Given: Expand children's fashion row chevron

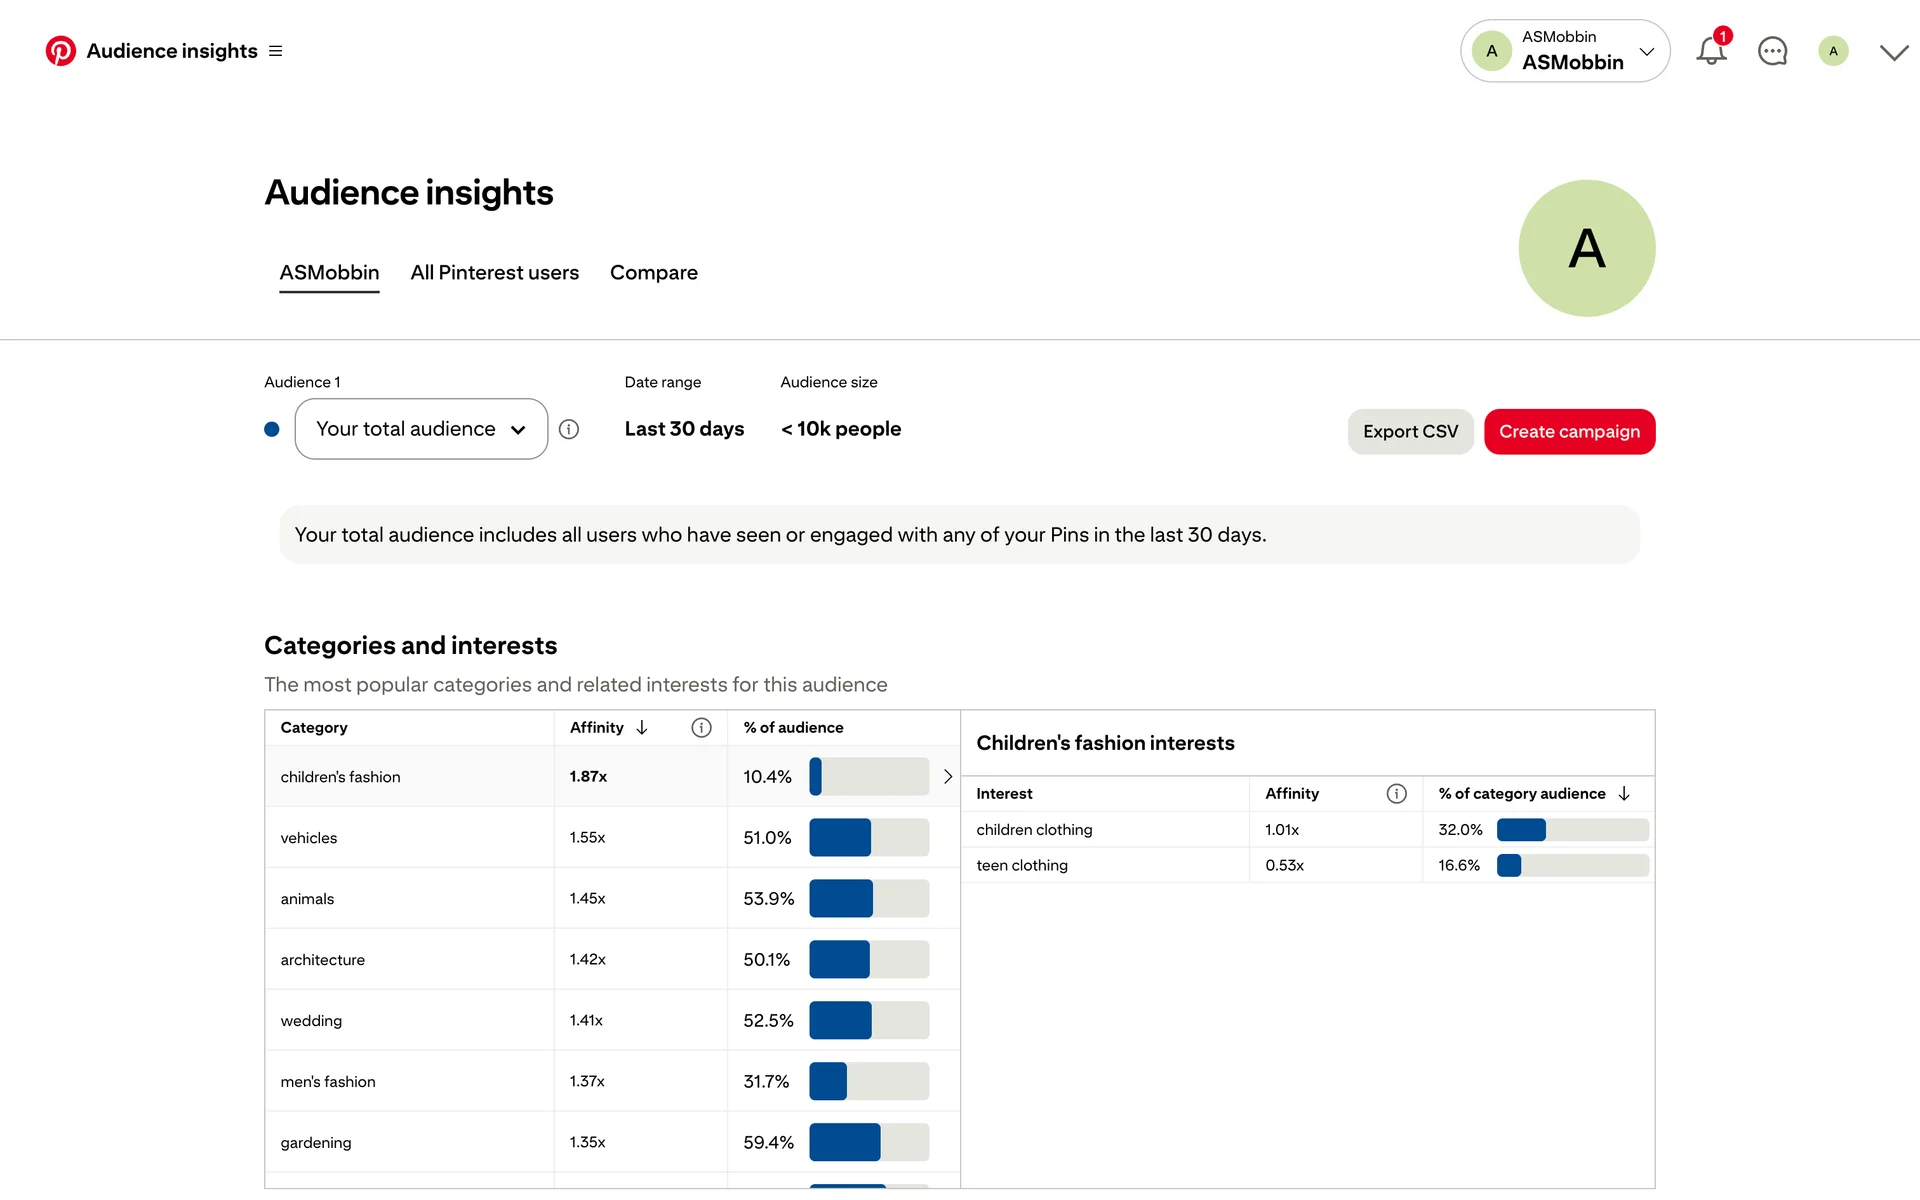Looking at the screenshot, I should coord(947,777).
